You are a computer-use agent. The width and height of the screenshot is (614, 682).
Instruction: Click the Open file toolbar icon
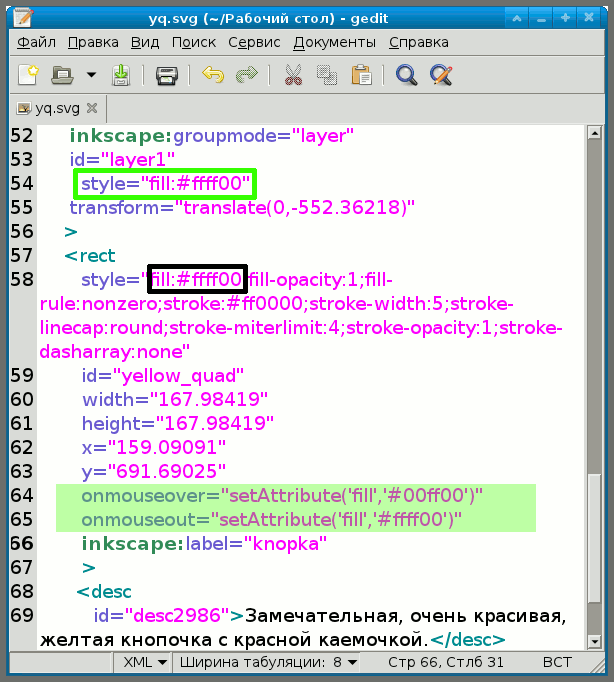pyautogui.click(x=62, y=75)
